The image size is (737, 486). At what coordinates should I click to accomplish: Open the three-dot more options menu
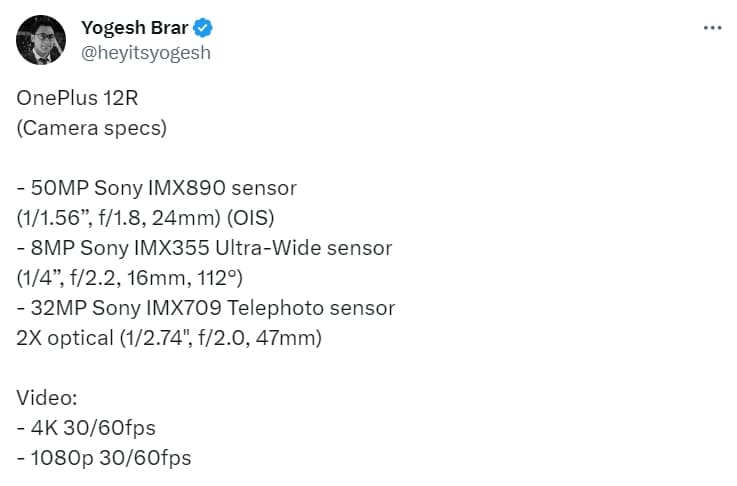[x=712, y=28]
